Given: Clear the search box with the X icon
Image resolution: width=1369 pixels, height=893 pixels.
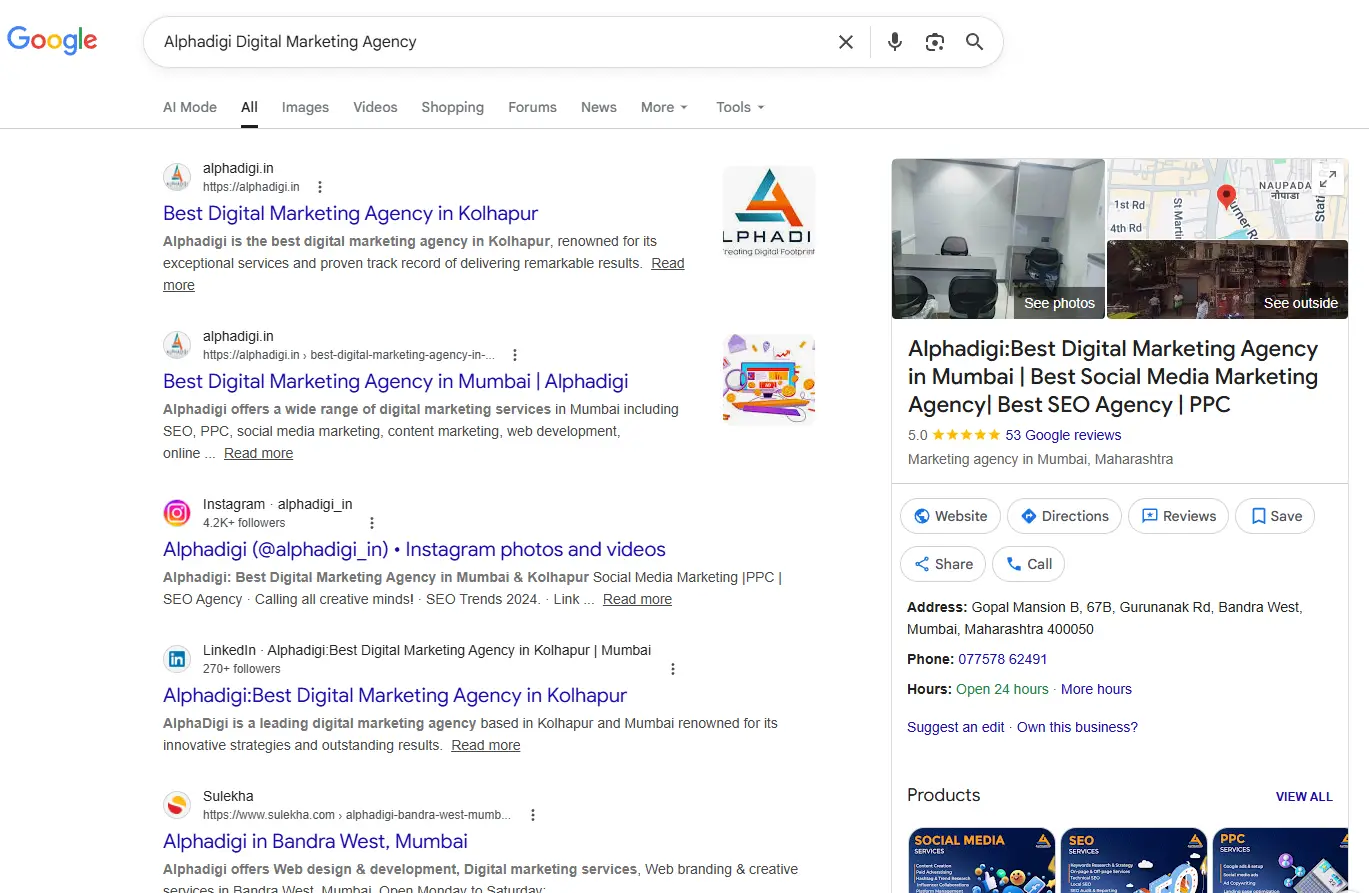Looking at the screenshot, I should click(x=846, y=42).
